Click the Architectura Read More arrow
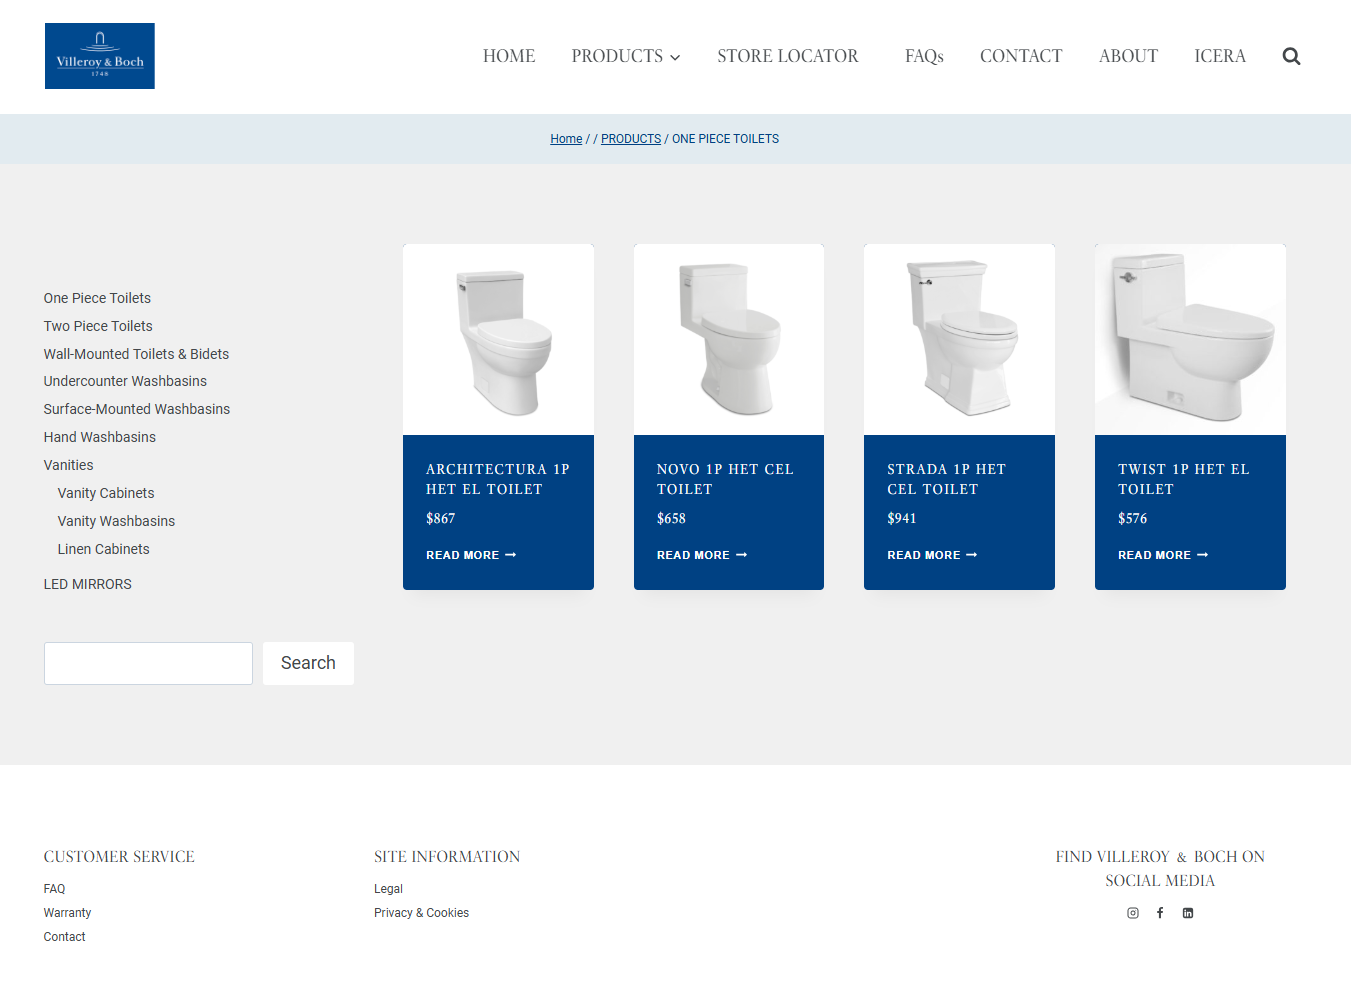This screenshot has height=997, width=1351. (511, 555)
